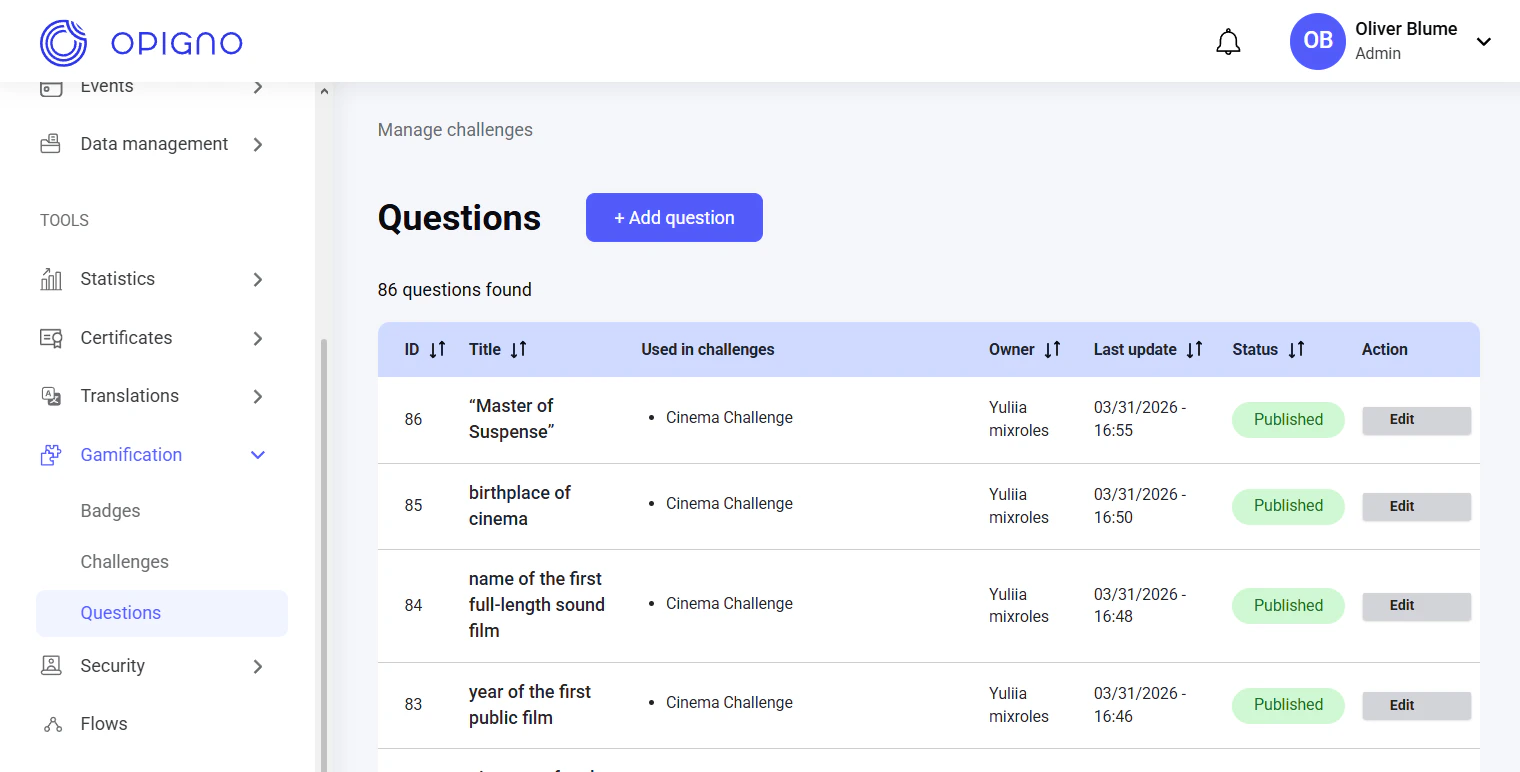The height and width of the screenshot is (772, 1520).
Task: Expand Data management submenu chevron
Action: coord(258,144)
